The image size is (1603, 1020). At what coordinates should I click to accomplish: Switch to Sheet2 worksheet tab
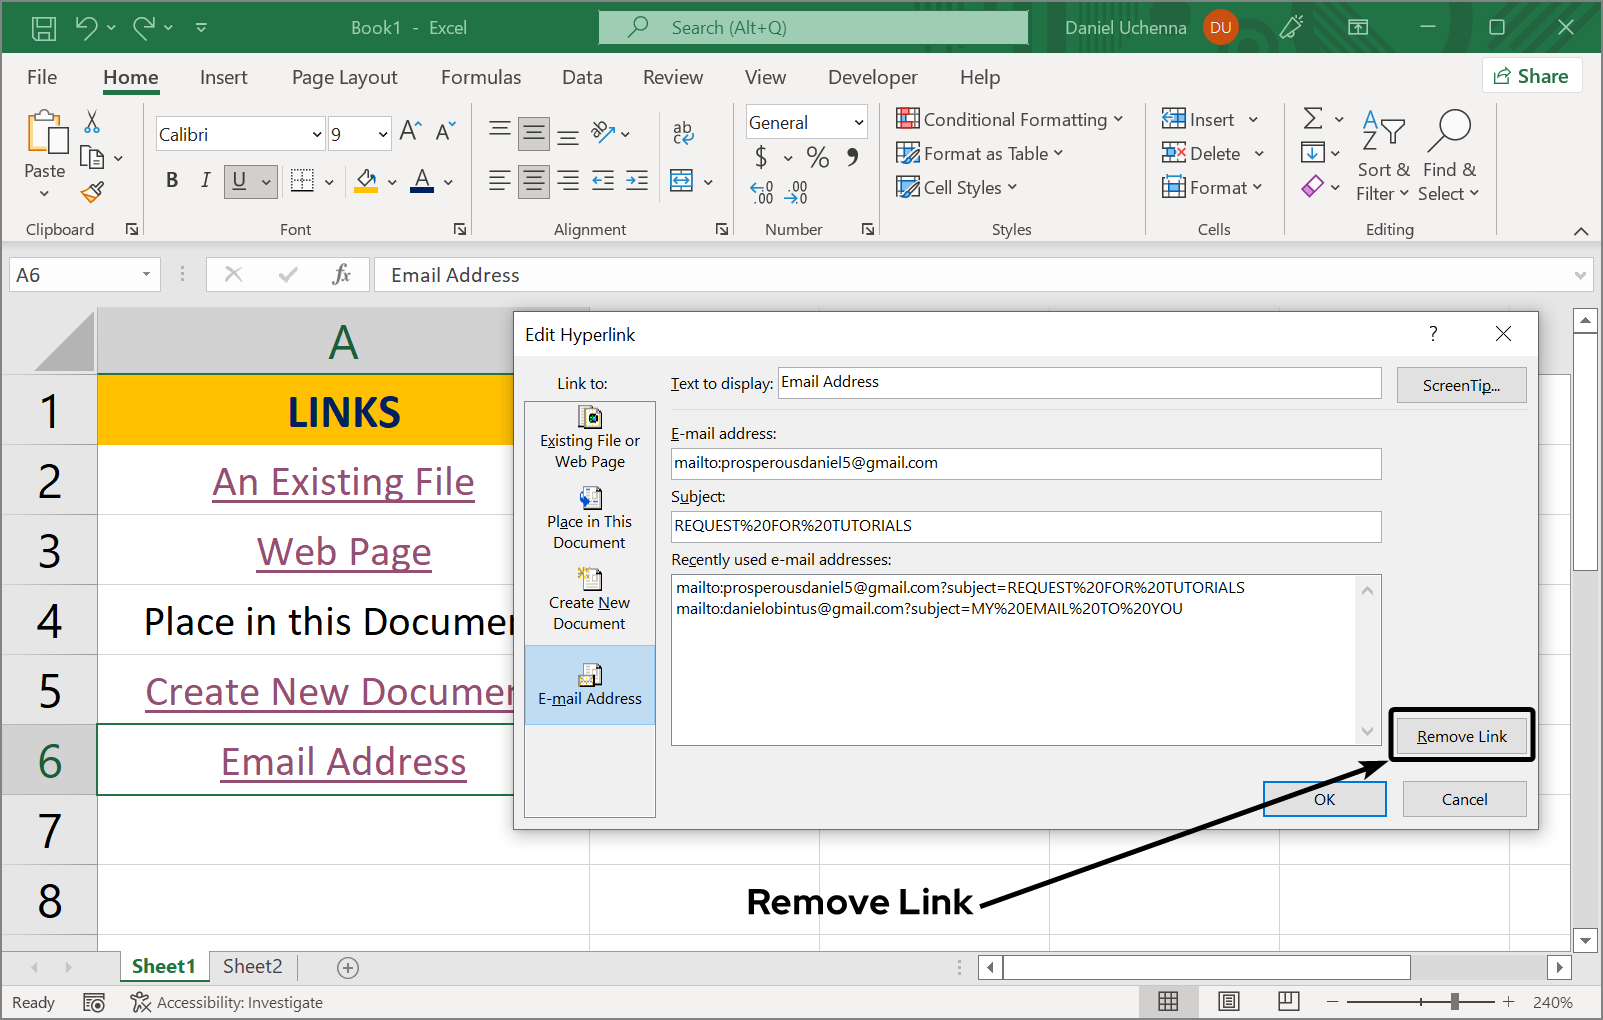tap(252, 966)
